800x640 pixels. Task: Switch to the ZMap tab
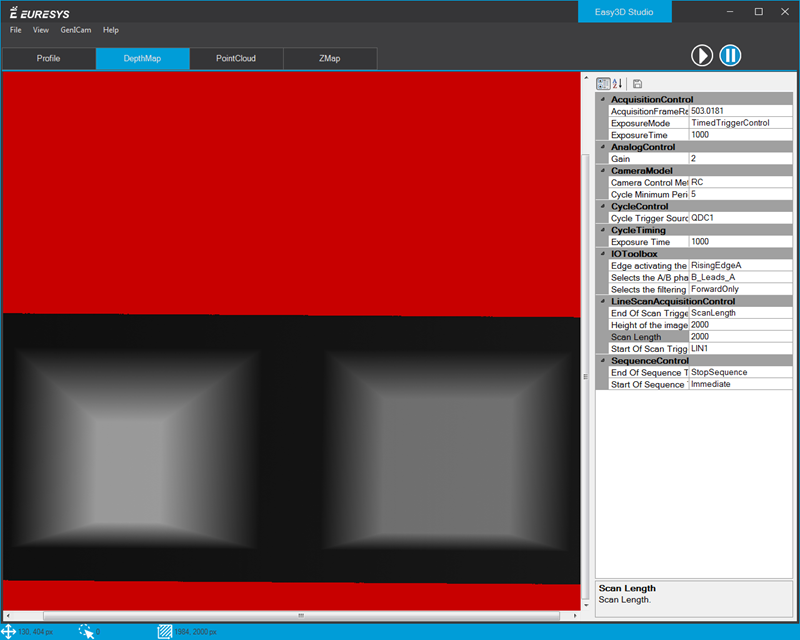tap(329, 58)
